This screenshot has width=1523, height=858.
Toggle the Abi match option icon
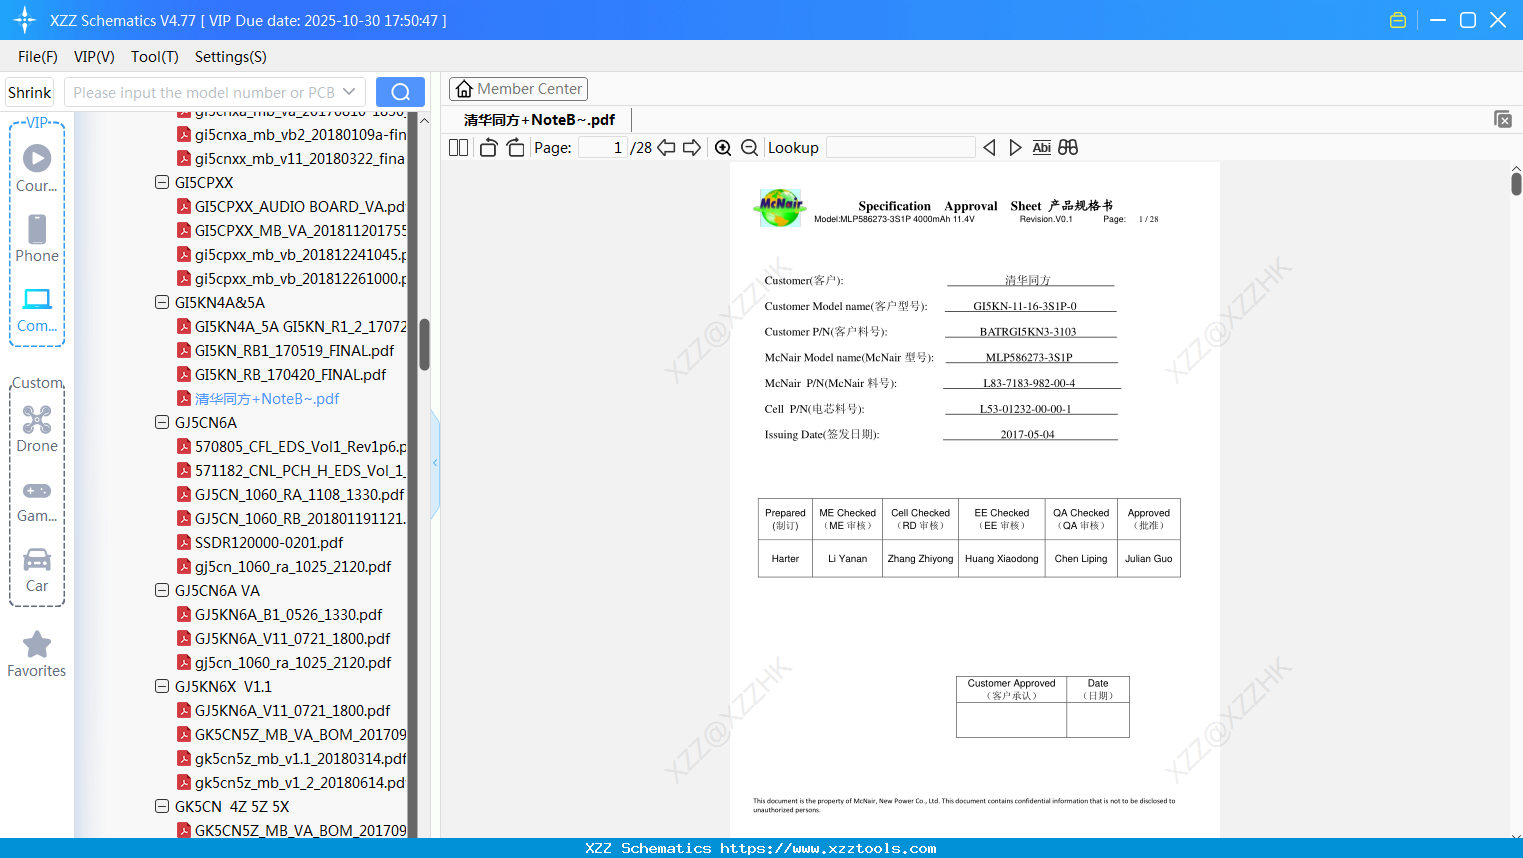pos(1041,148)
